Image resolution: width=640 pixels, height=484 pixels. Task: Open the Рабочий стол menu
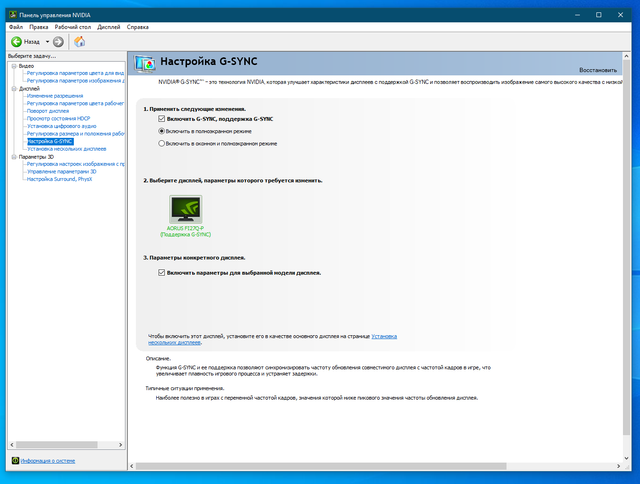click(73, 27)
